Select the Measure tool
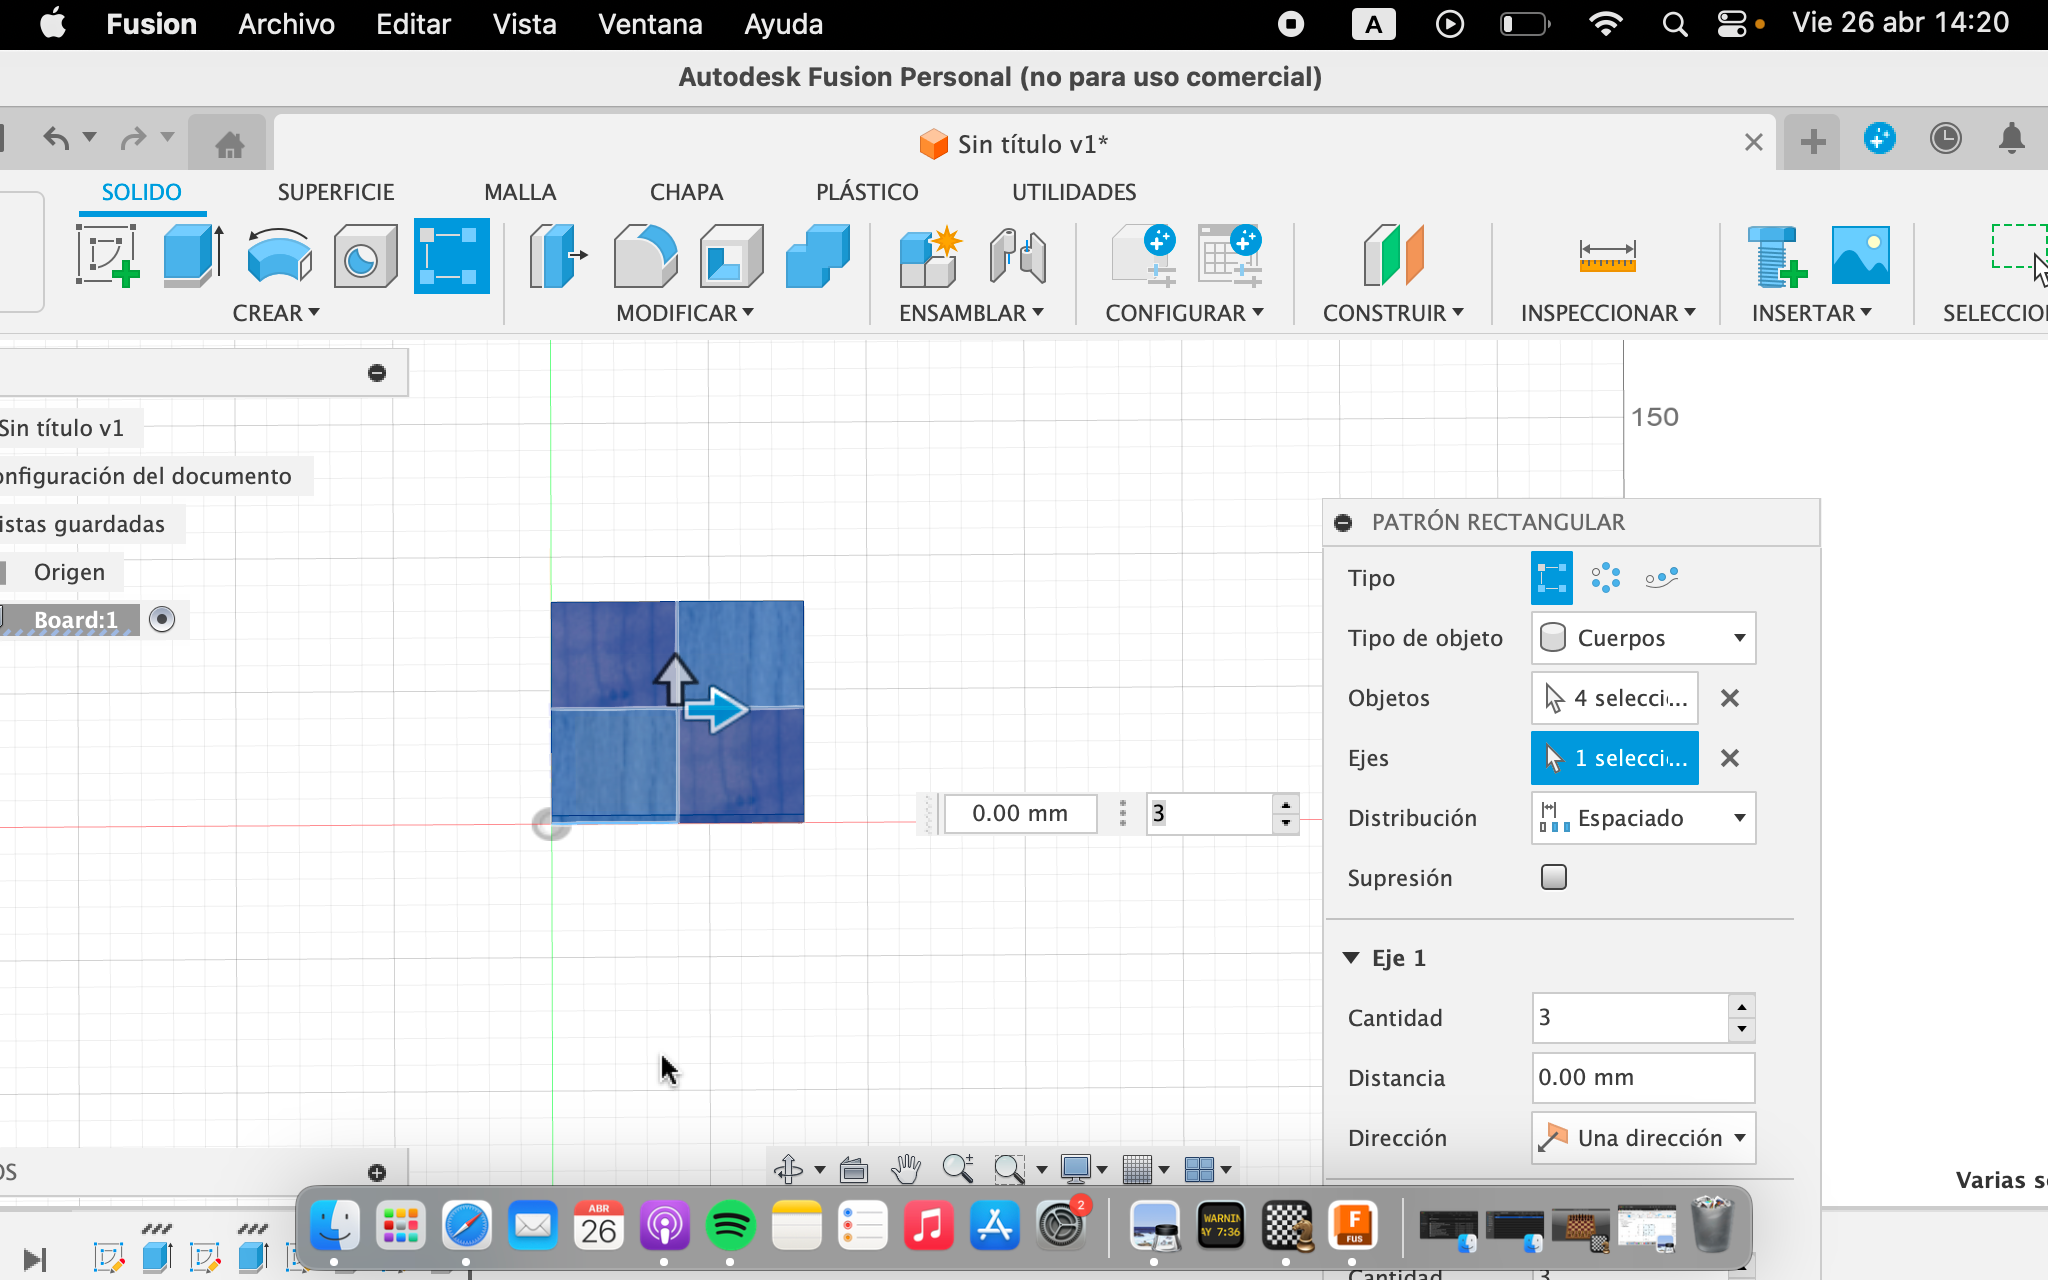The width and height of the screenshot is (2048, 1280). 1607,256
